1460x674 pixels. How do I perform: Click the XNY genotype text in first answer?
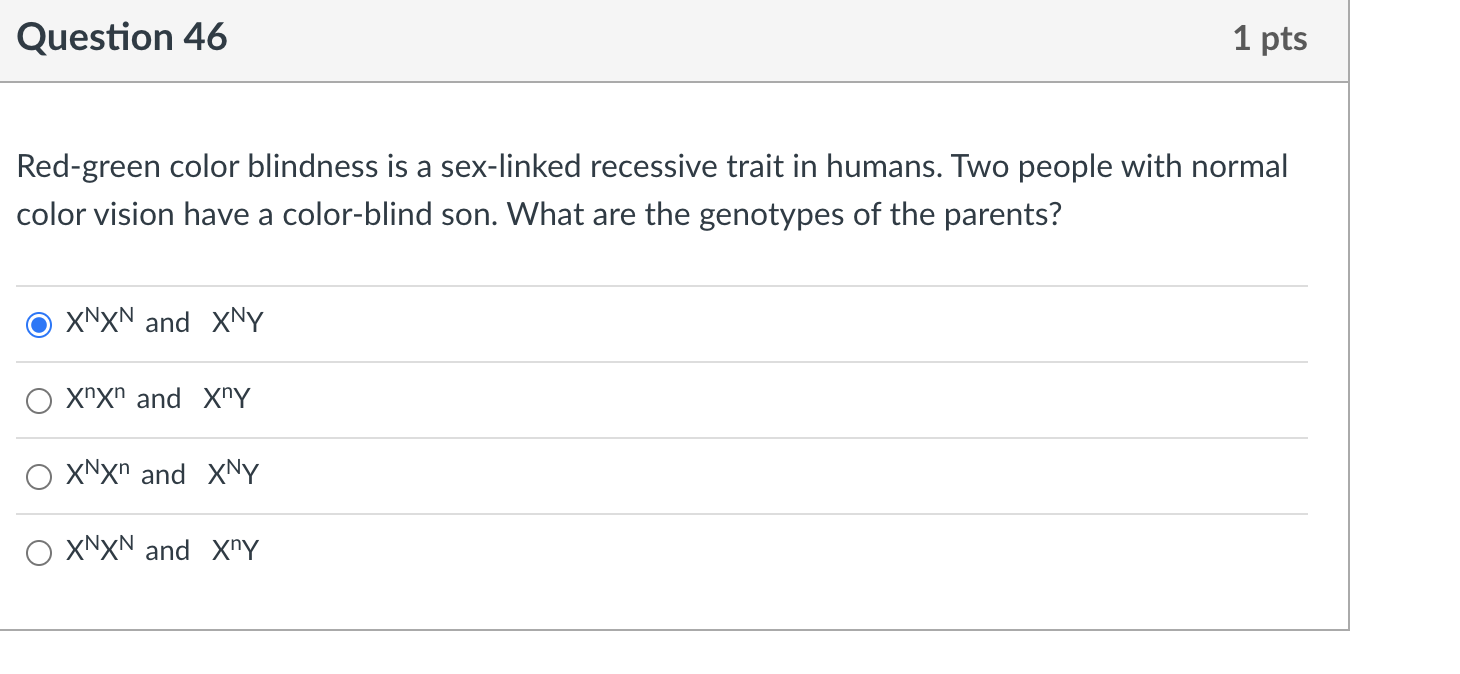click(237, 322)
